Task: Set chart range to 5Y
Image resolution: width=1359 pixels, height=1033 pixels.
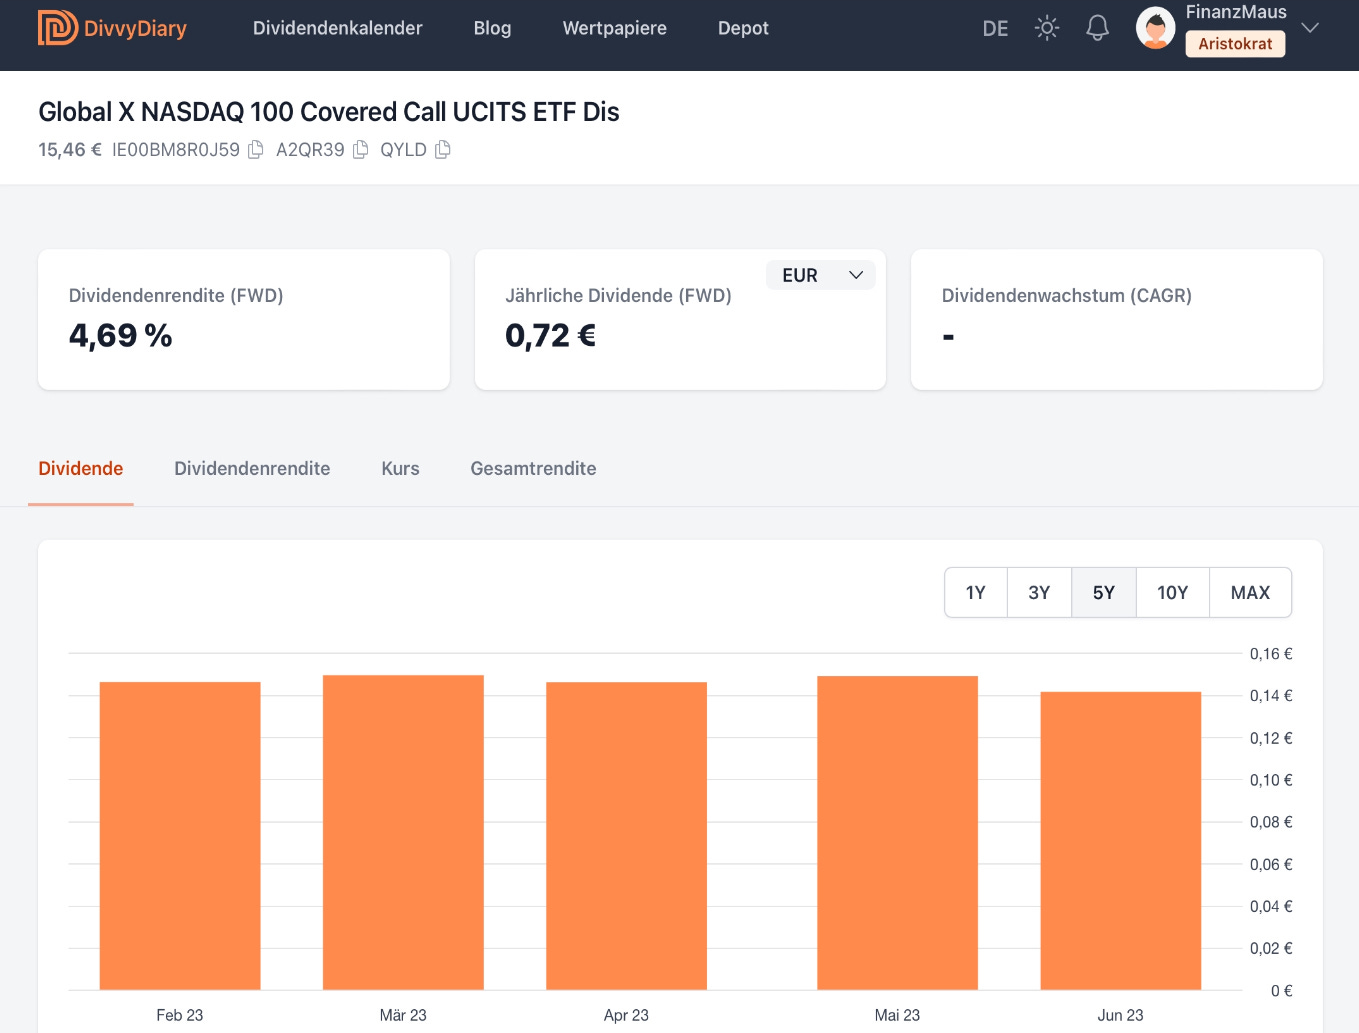Action: 1104,593
